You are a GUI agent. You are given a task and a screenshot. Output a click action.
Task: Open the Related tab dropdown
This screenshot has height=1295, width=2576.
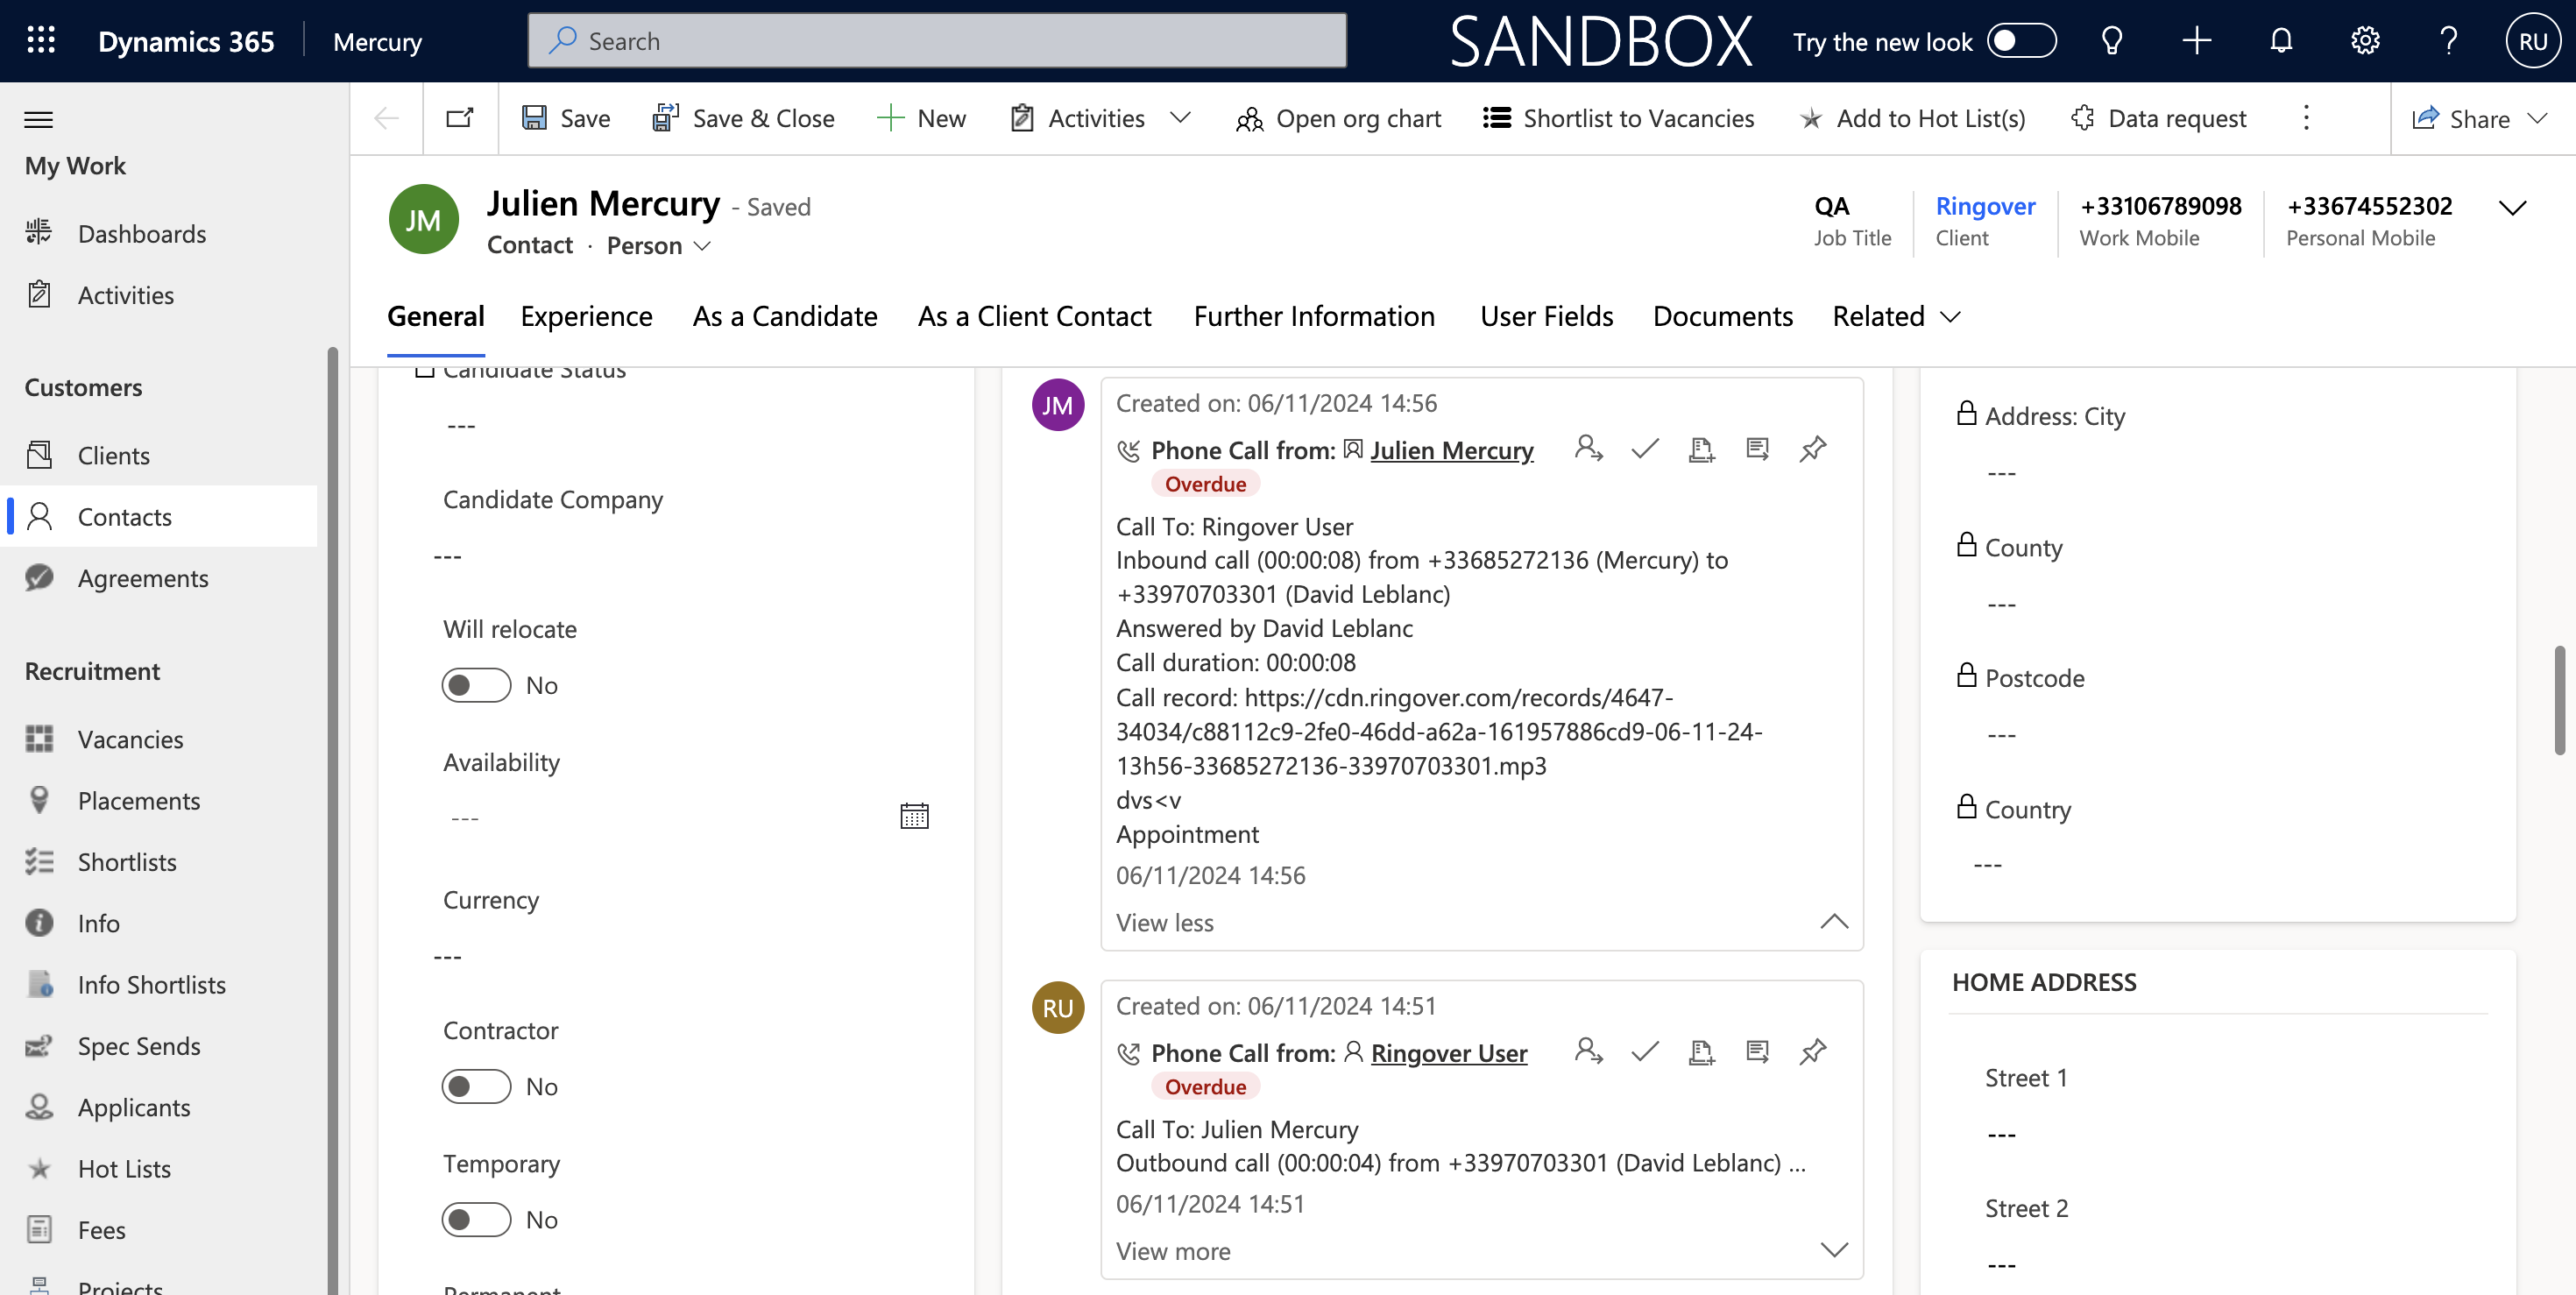tap(1896, 317)
